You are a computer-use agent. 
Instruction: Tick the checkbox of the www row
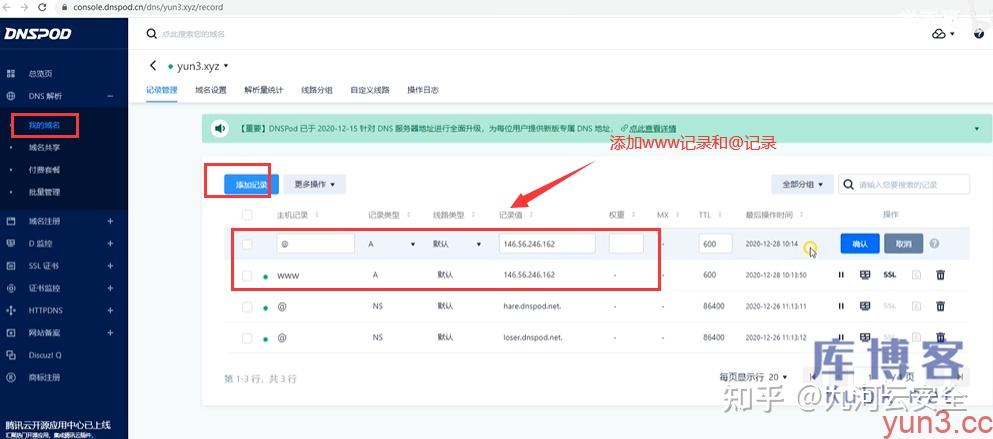point(247,276)
